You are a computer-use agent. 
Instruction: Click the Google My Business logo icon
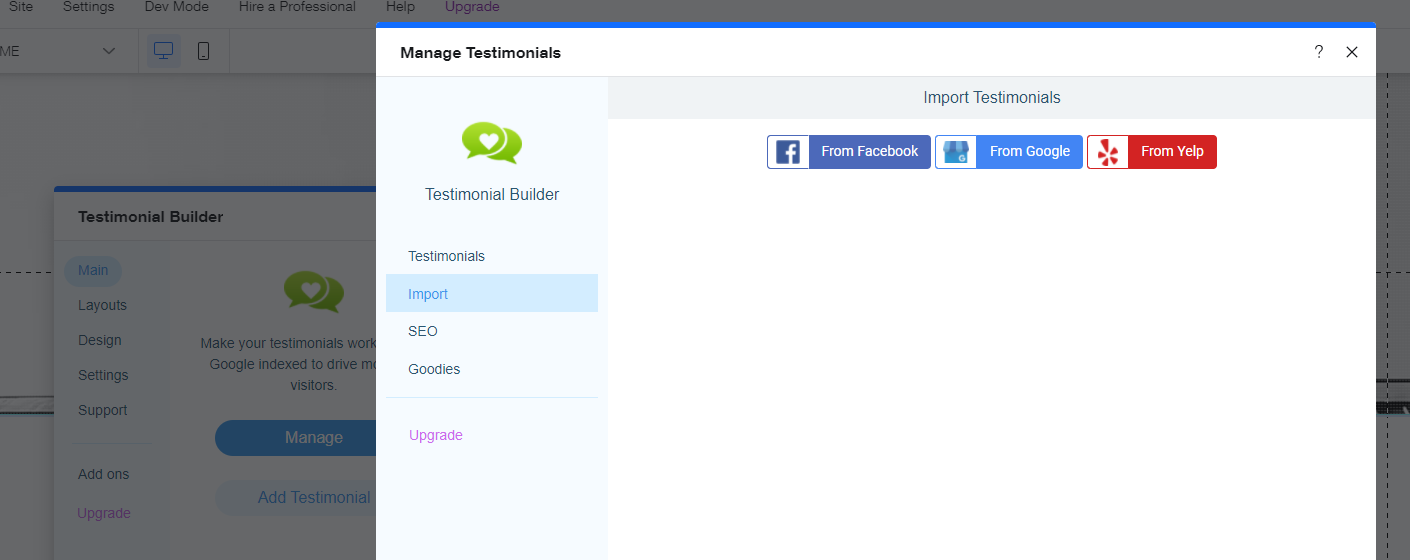click(x=956, y=152)
